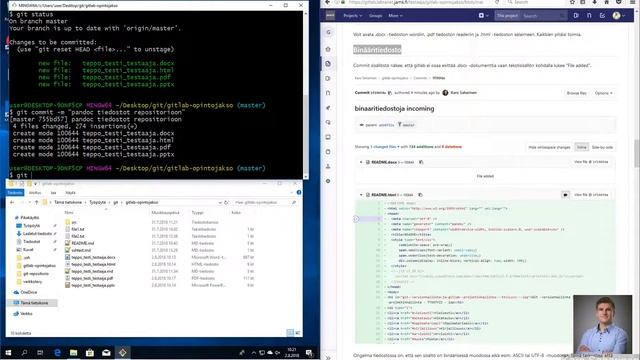Open the Windows Start menu
This screenshot has height=360, width=640.
[8, 353]
